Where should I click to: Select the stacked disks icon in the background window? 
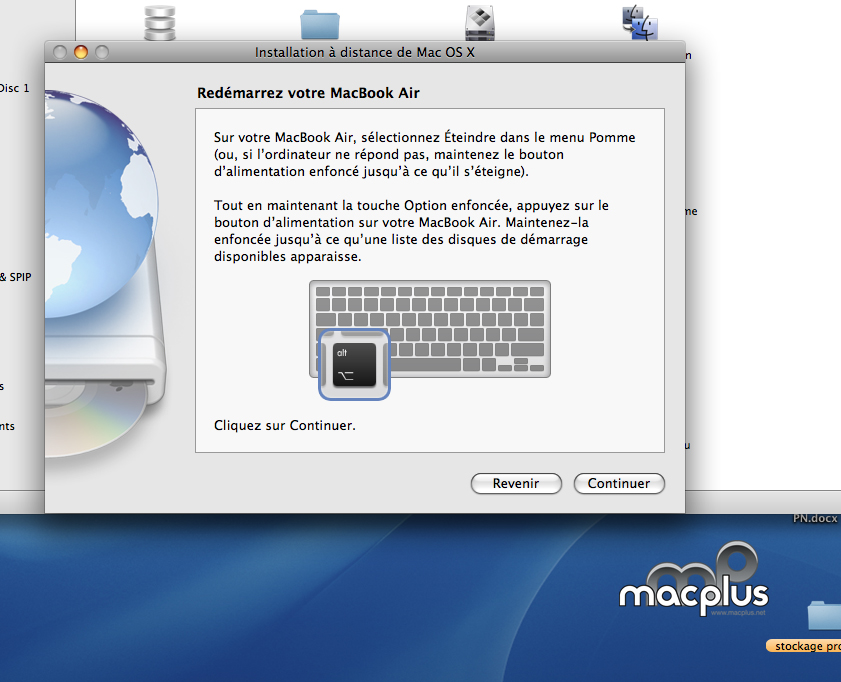pyautogui.click(x=160, y=23)
